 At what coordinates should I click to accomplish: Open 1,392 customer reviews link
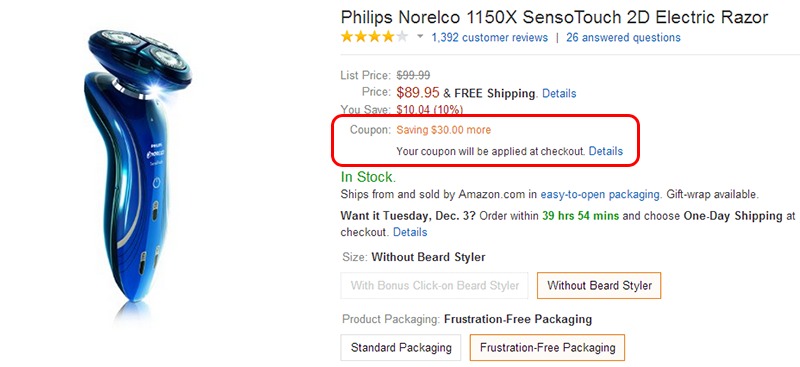(489, 37)
